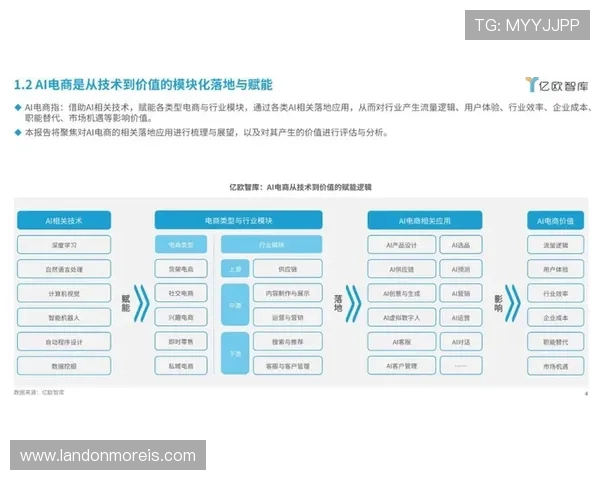Click the ellipsis box below AI对话
Image resolution: width=600 pixels, height=480 pixels.
coord(461,366)
